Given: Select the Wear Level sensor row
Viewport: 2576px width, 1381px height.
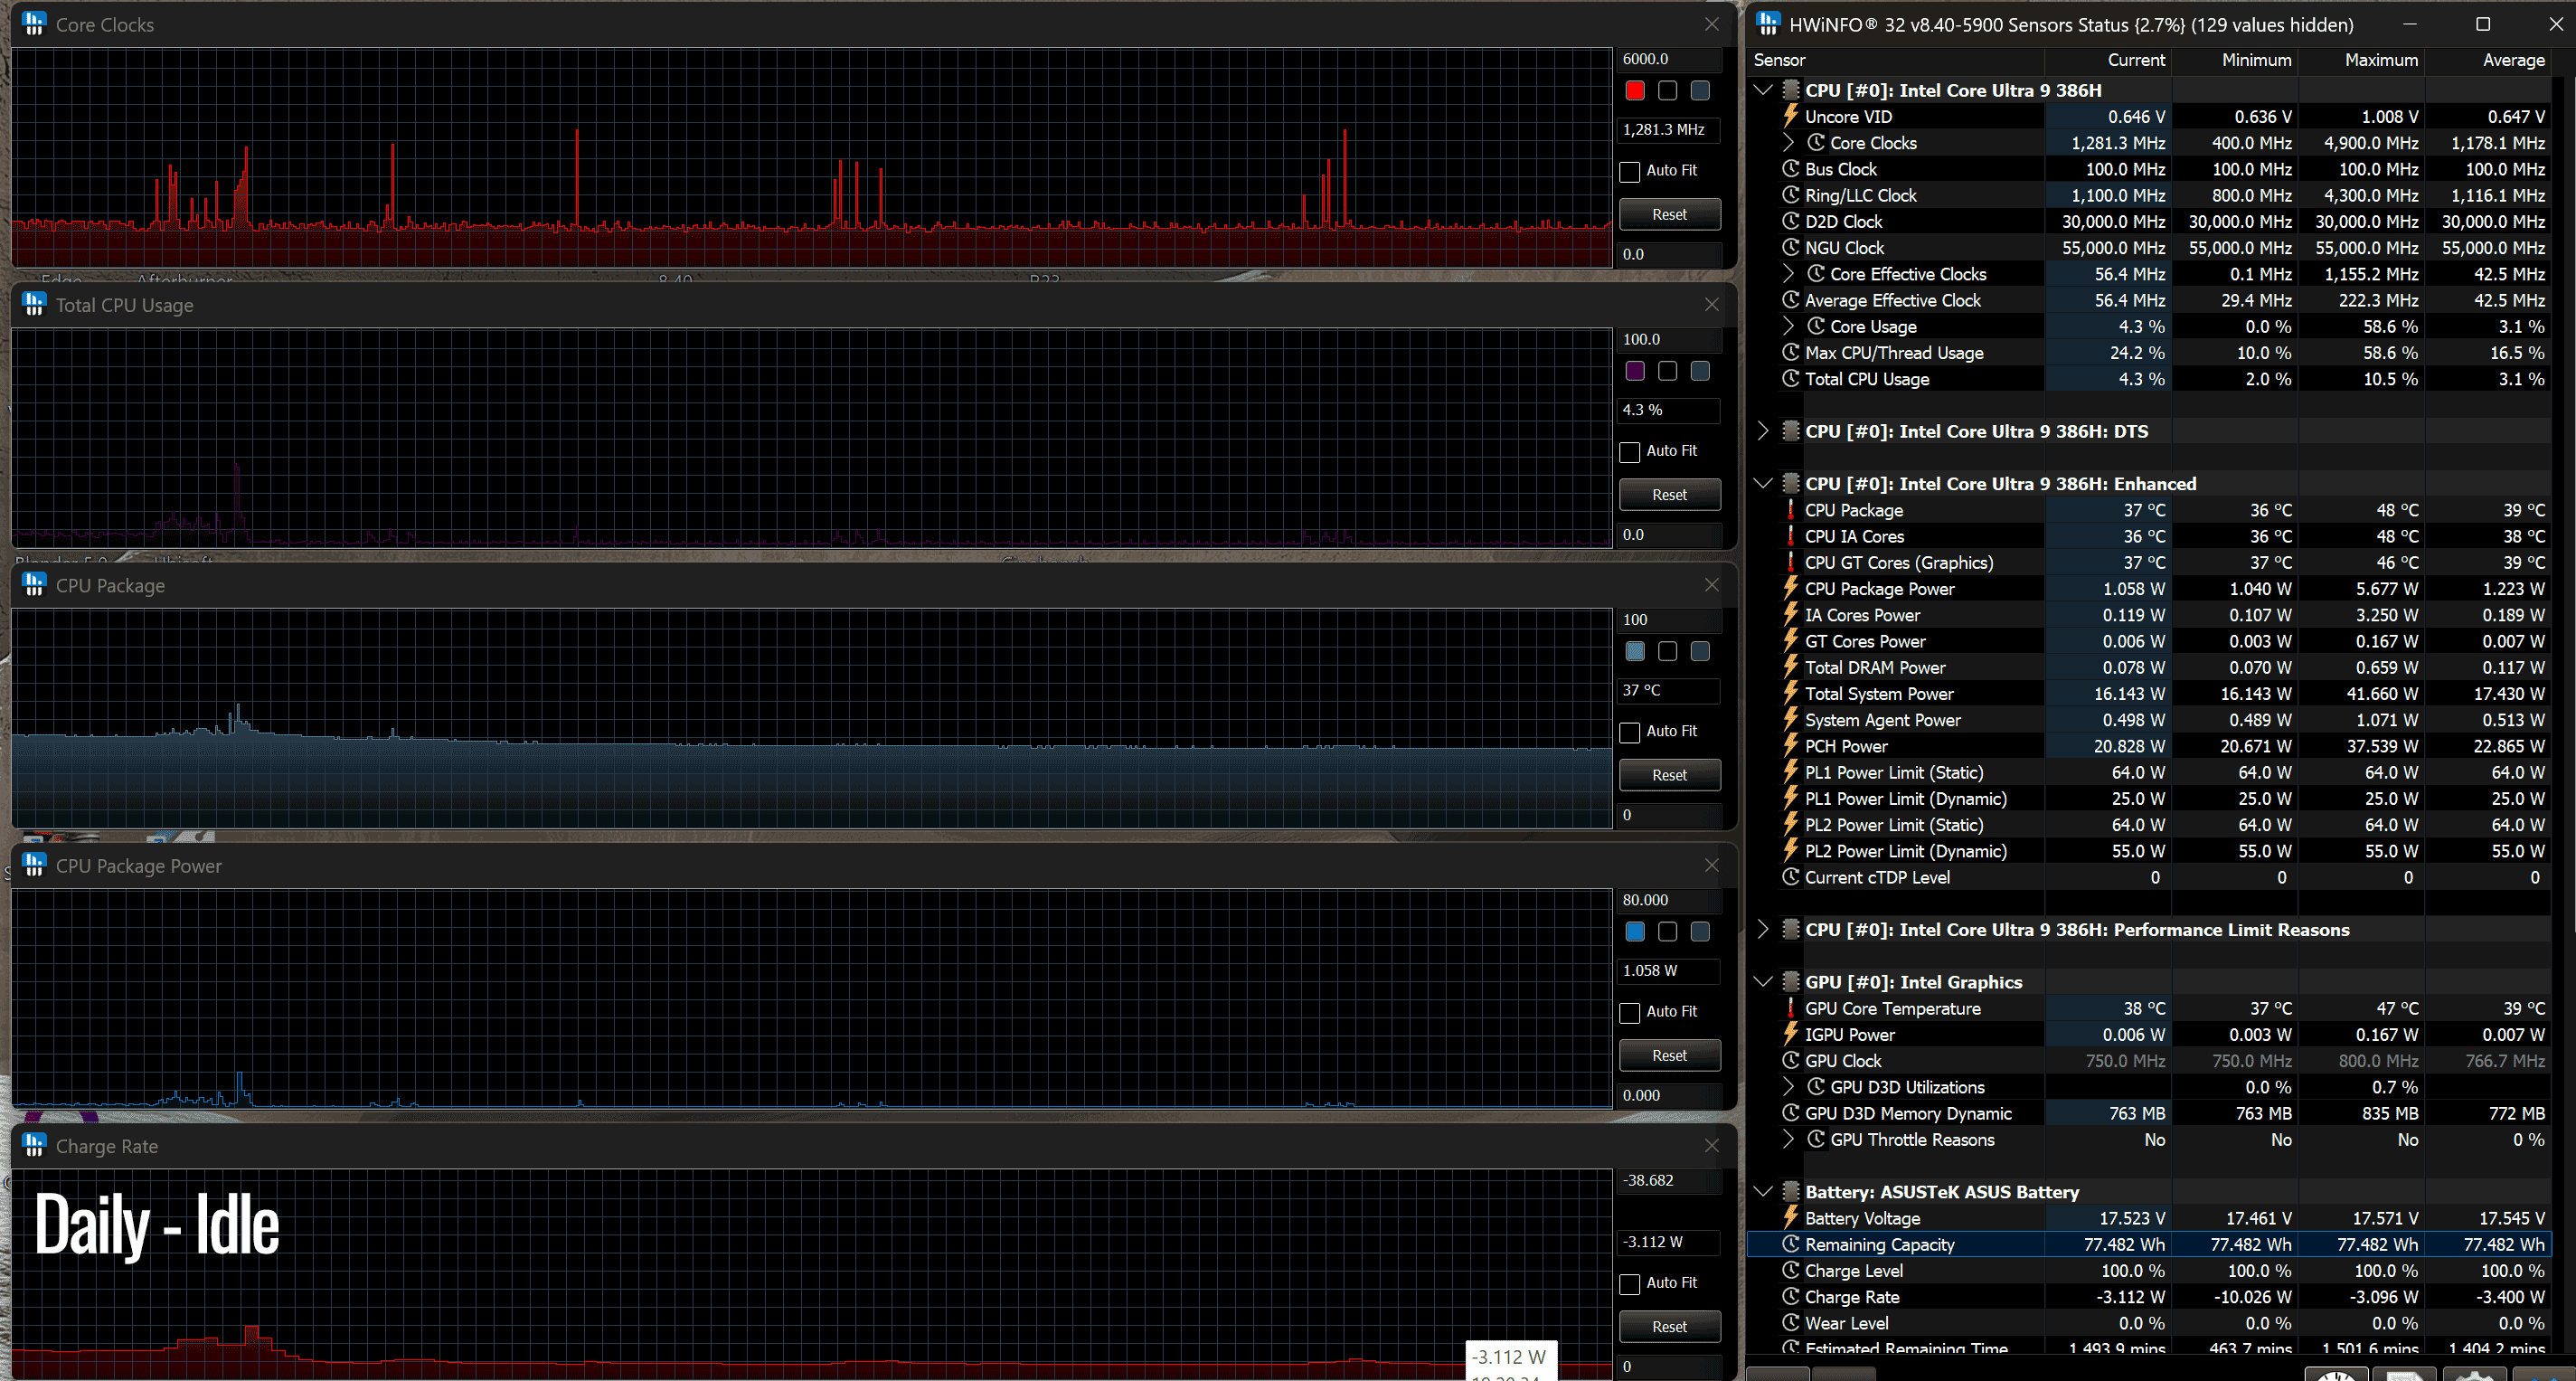Looking at the screenshot, I should [2149, 1323].
